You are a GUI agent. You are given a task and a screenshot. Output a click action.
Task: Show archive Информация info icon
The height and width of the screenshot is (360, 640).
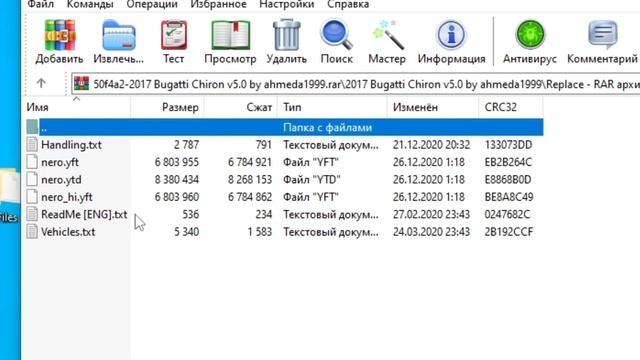pyautogui.click(x=451, y=35)
